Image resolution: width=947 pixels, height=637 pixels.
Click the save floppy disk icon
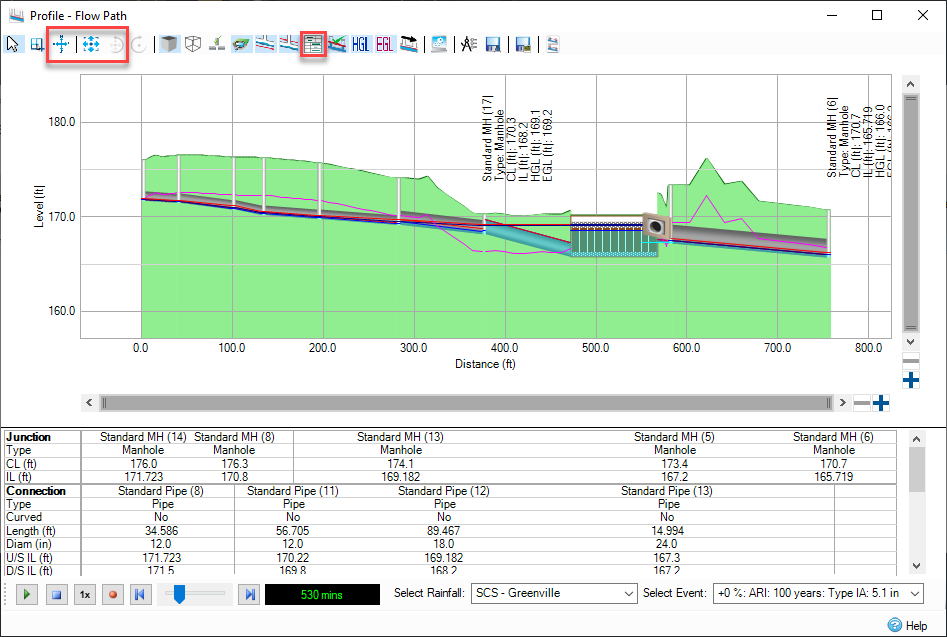pos(493,44)
